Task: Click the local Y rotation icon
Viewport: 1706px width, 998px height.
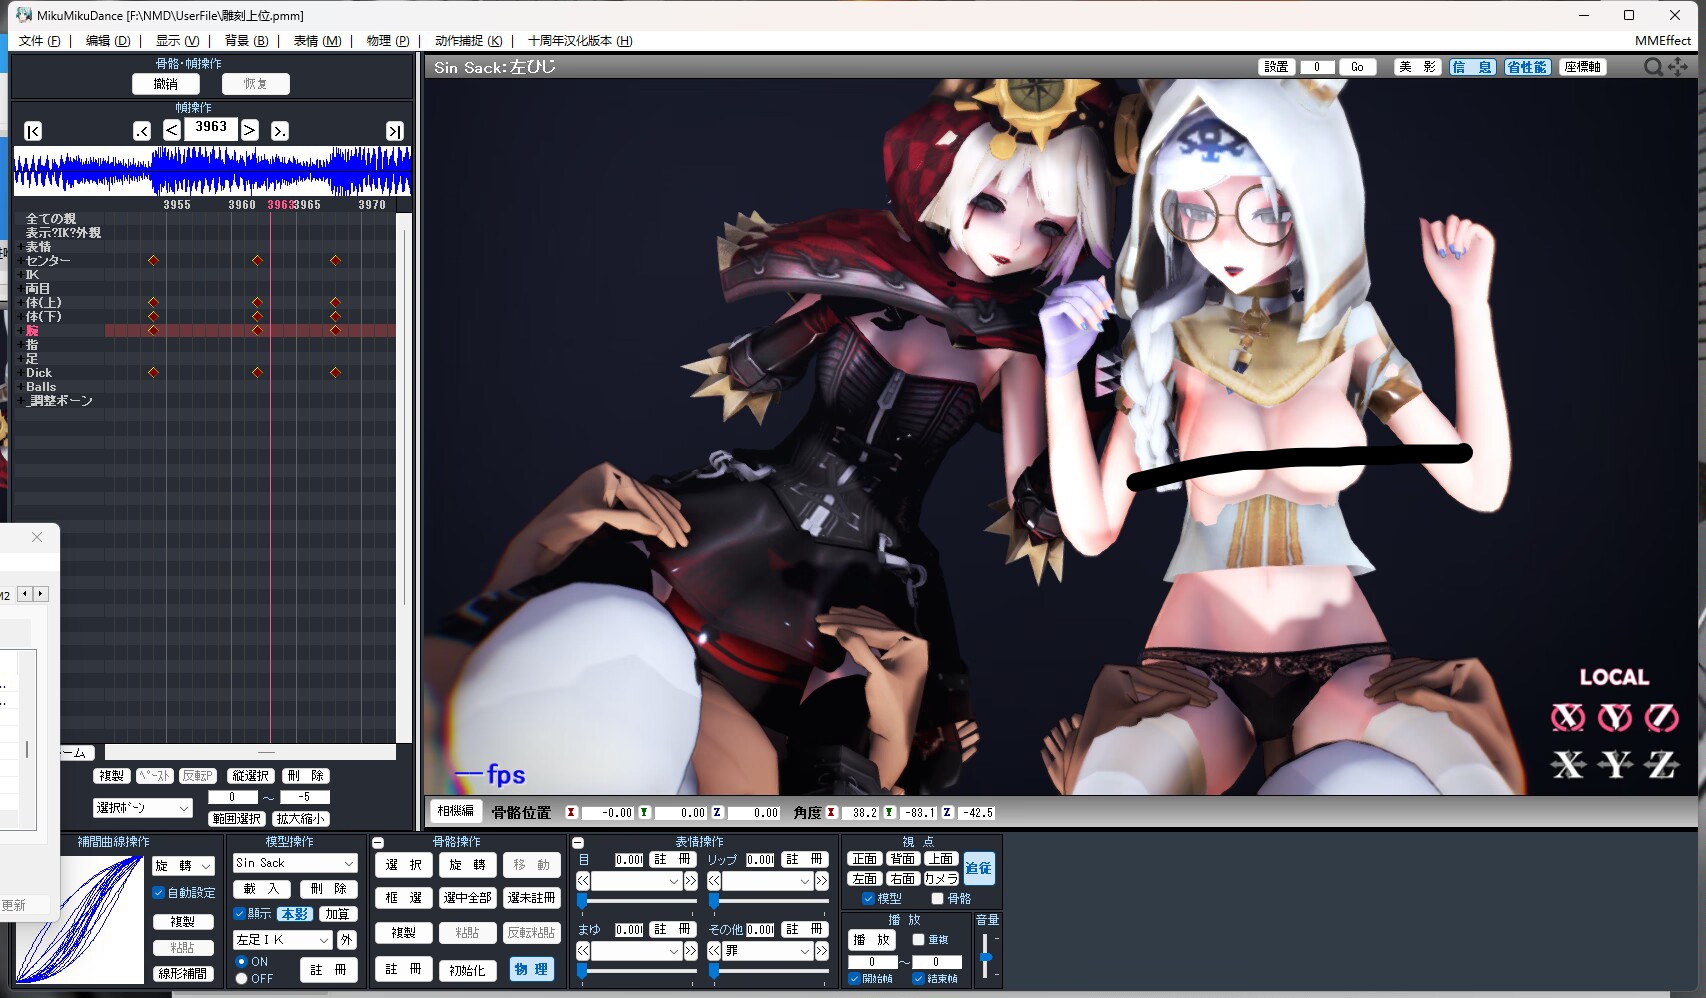Action: 1614,717
